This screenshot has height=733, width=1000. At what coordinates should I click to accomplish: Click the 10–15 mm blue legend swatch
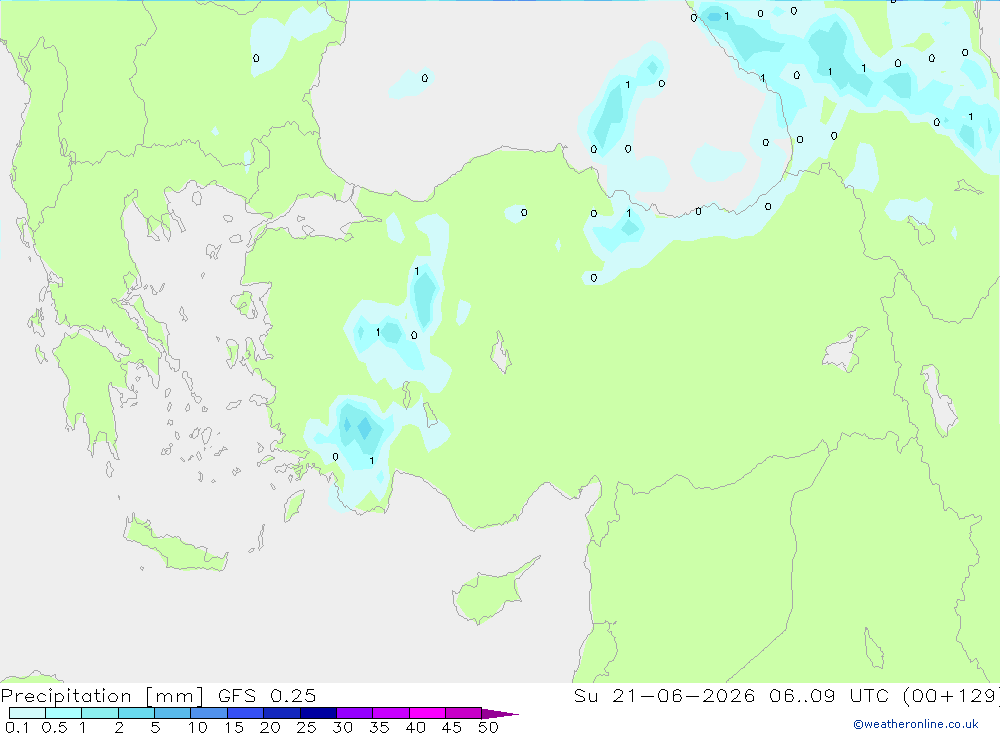209,713
